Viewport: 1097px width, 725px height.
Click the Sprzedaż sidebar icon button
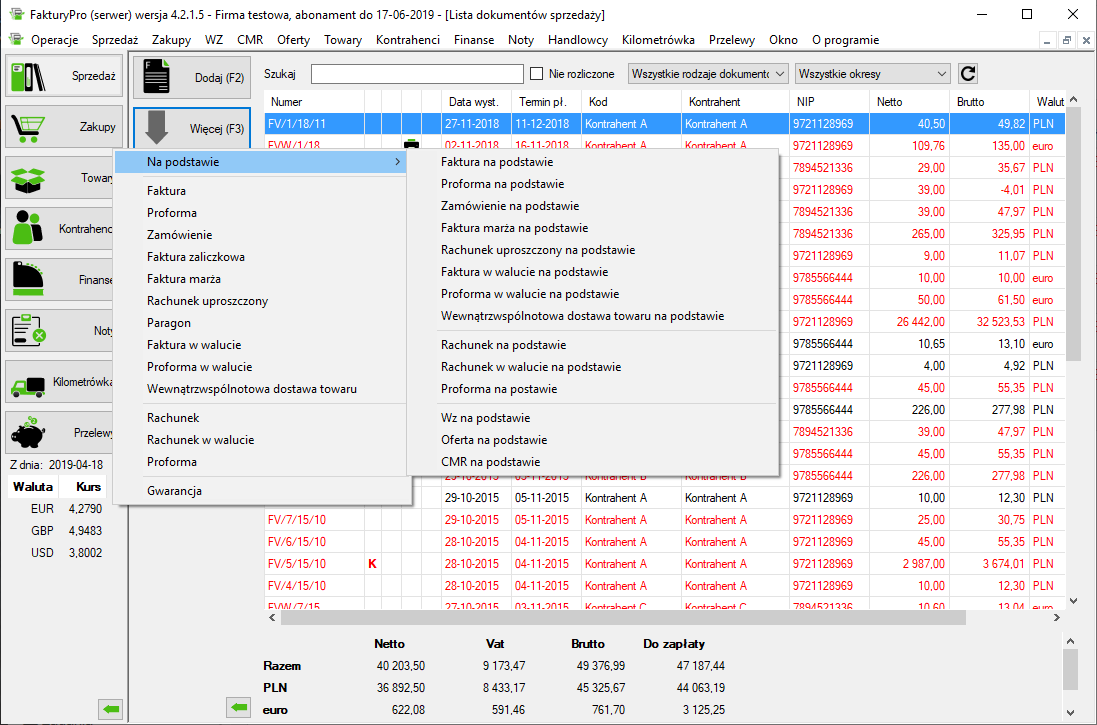click(x=64, y=76)
